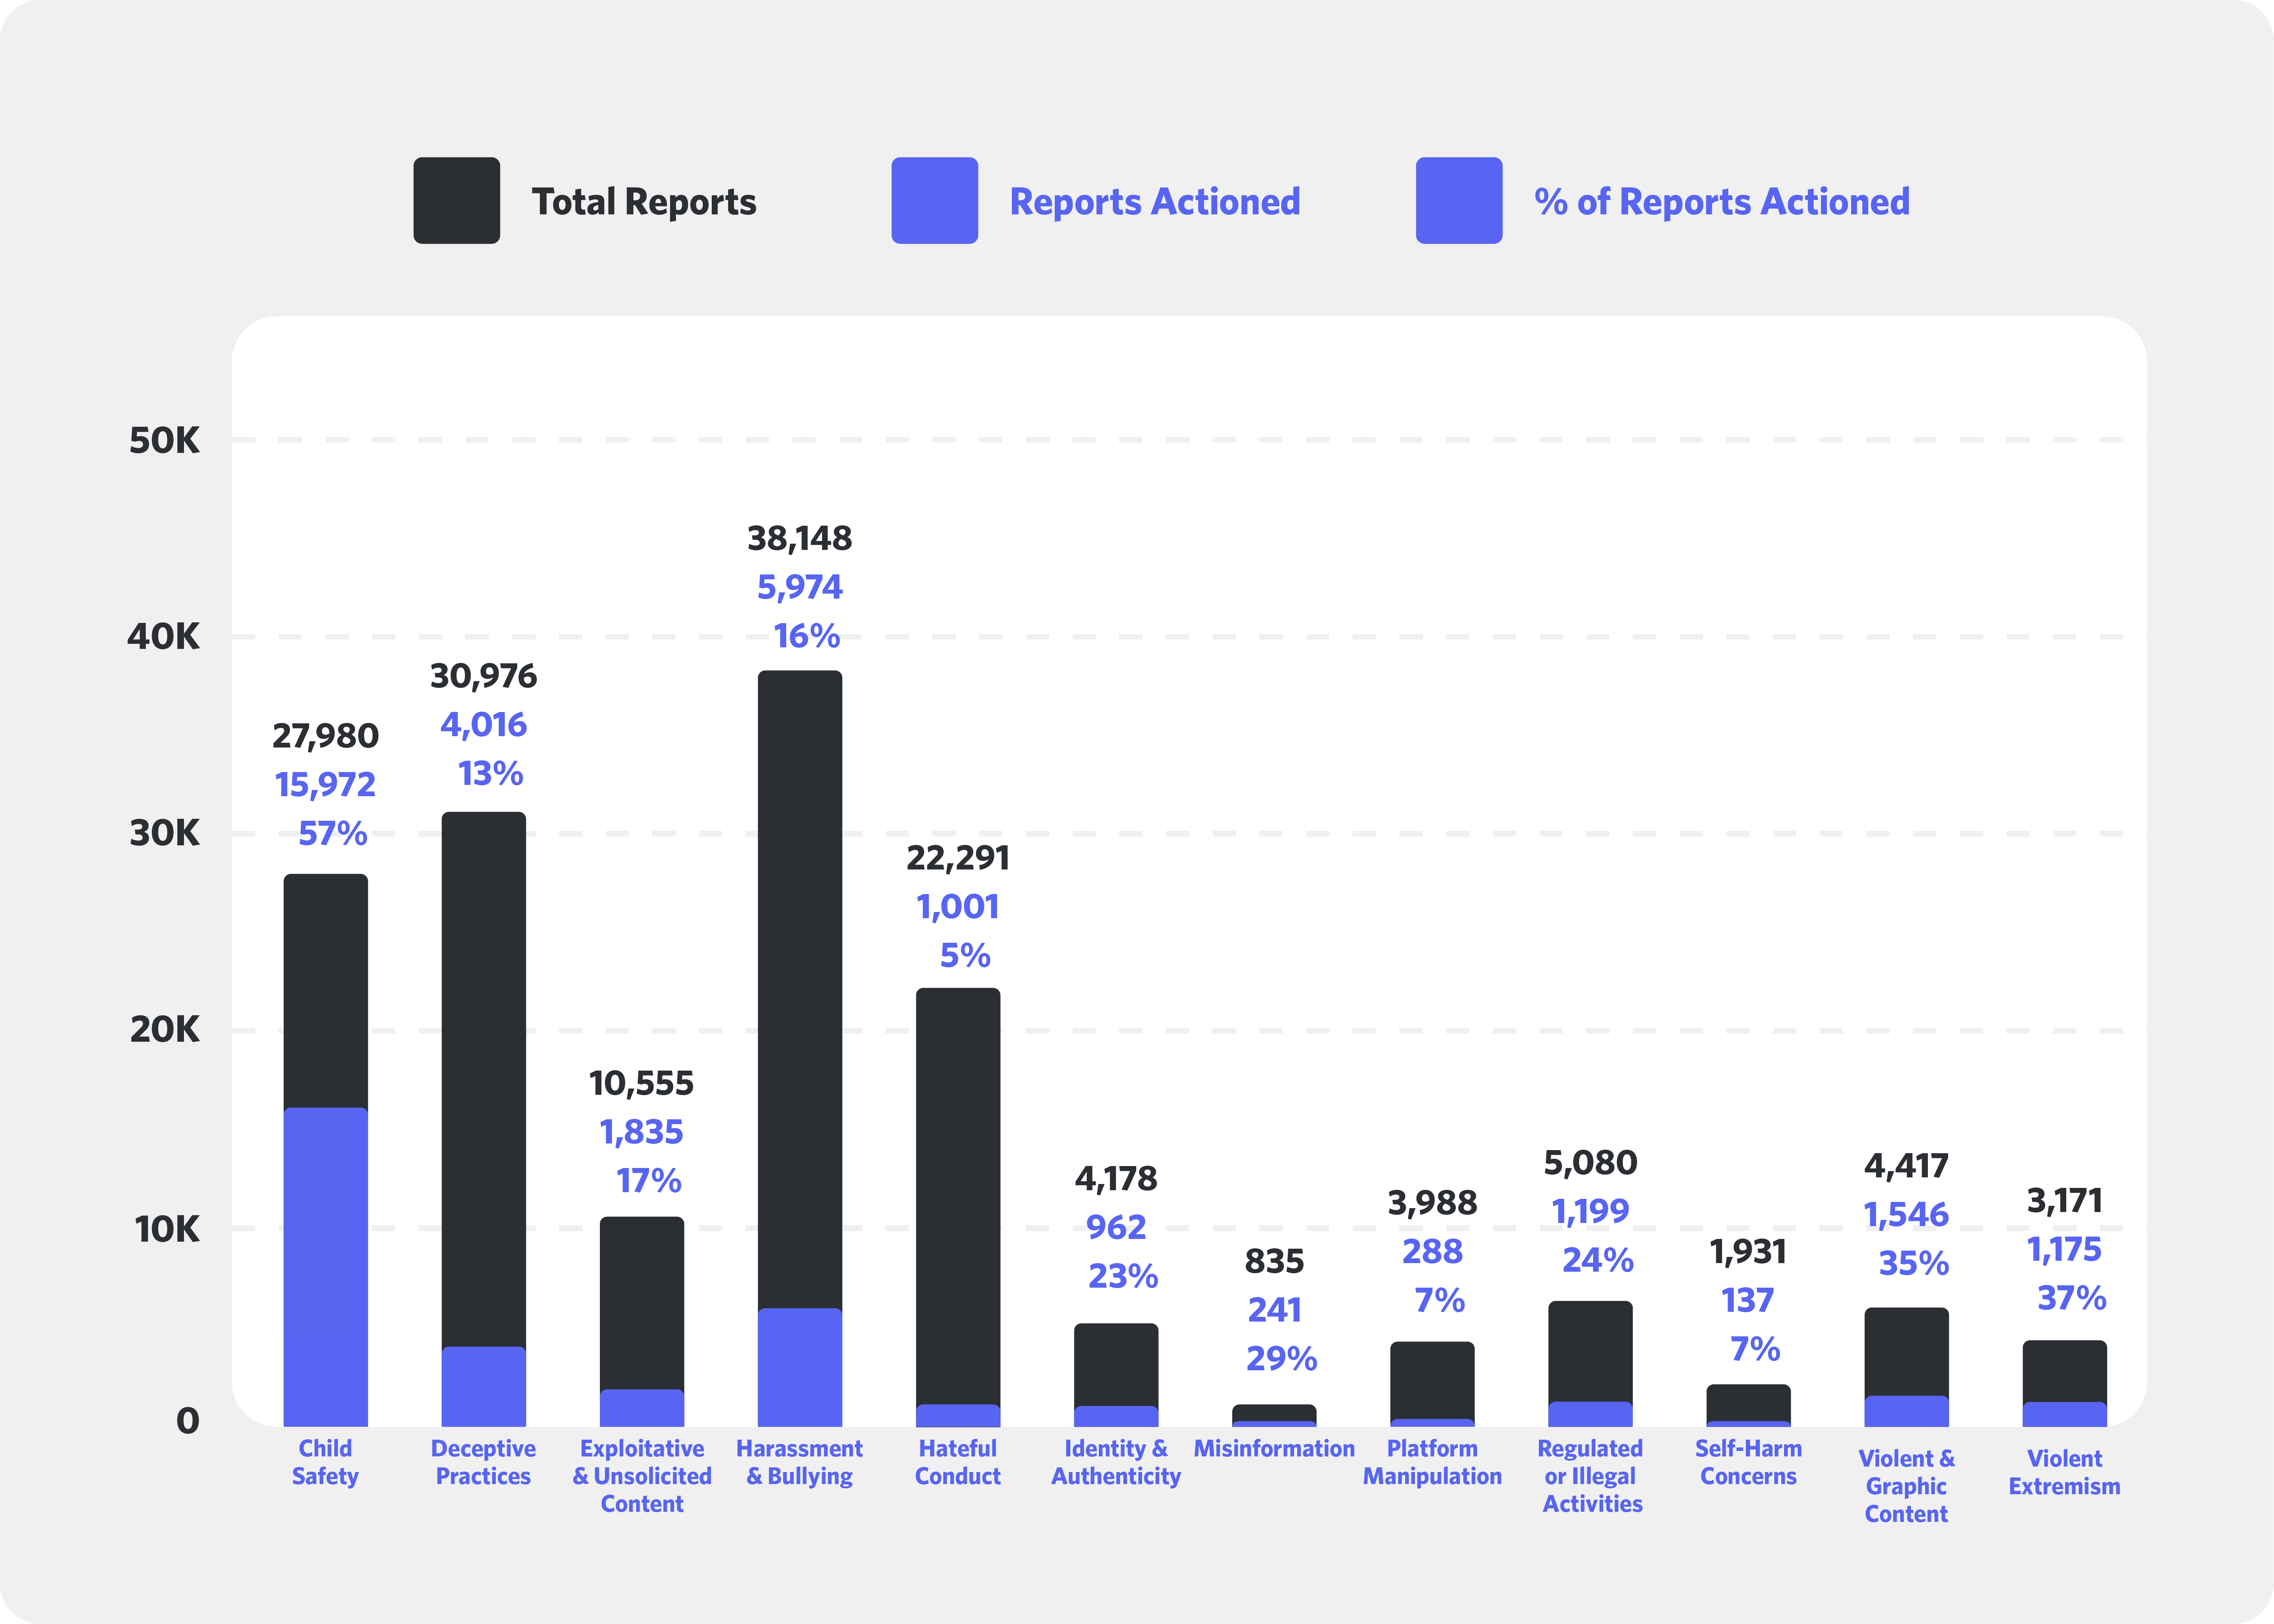Click the 50K y-axis tick label

click(164, 440)
